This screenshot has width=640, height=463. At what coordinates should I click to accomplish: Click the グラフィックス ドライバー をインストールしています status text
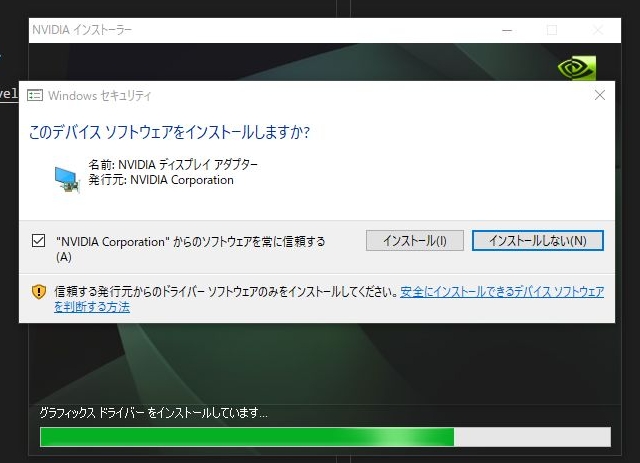(x=153, y=413)
